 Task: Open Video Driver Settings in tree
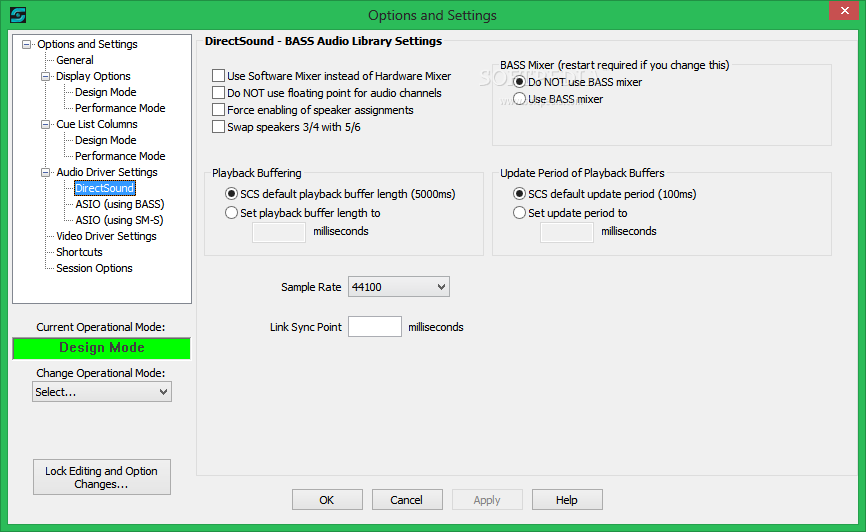(x=106, y=236)
